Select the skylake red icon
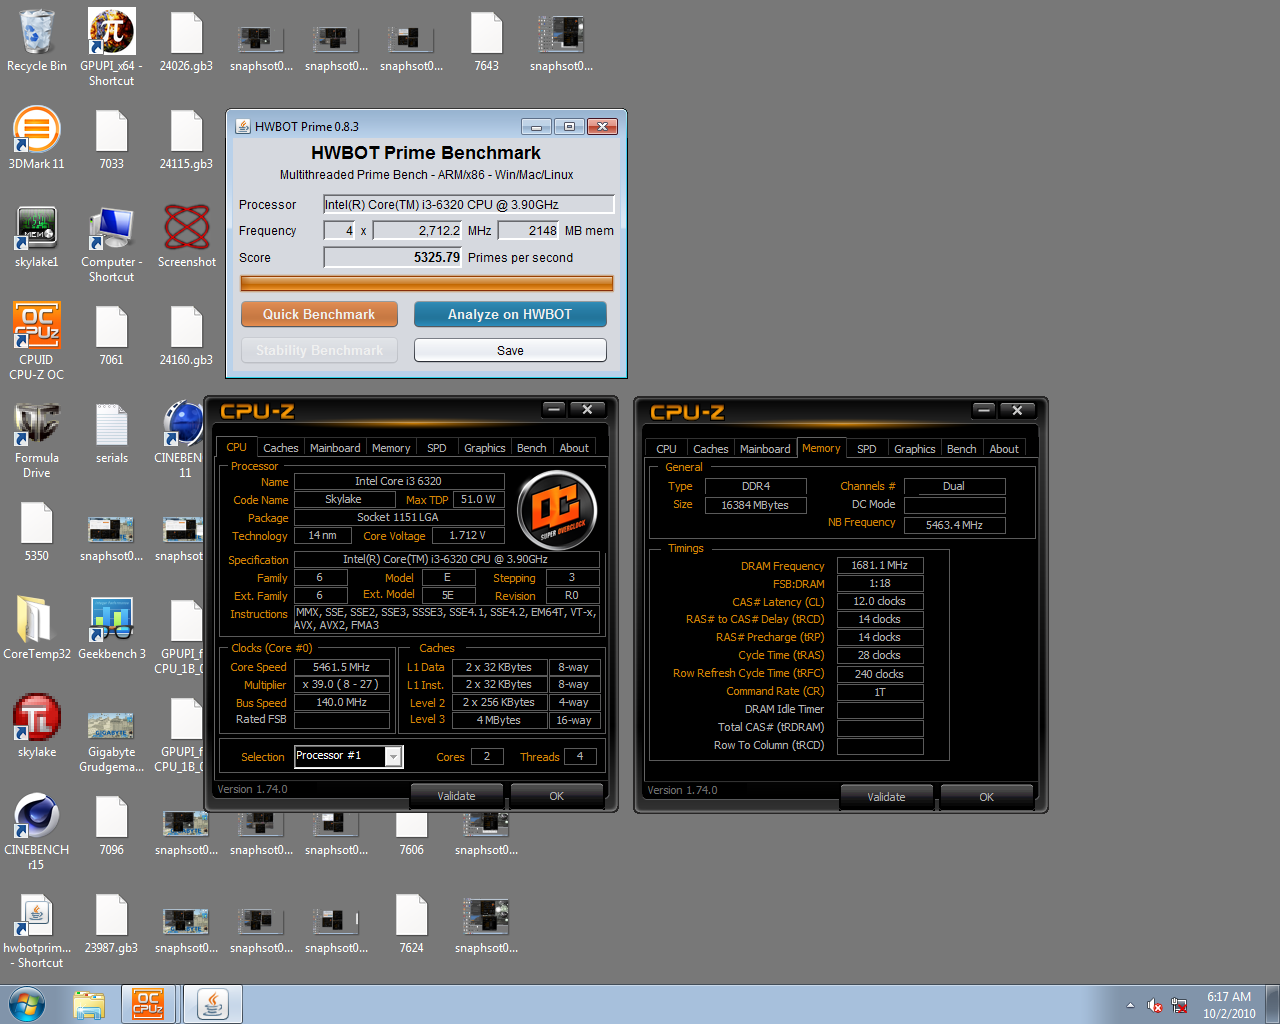 (x=36, y=726)
